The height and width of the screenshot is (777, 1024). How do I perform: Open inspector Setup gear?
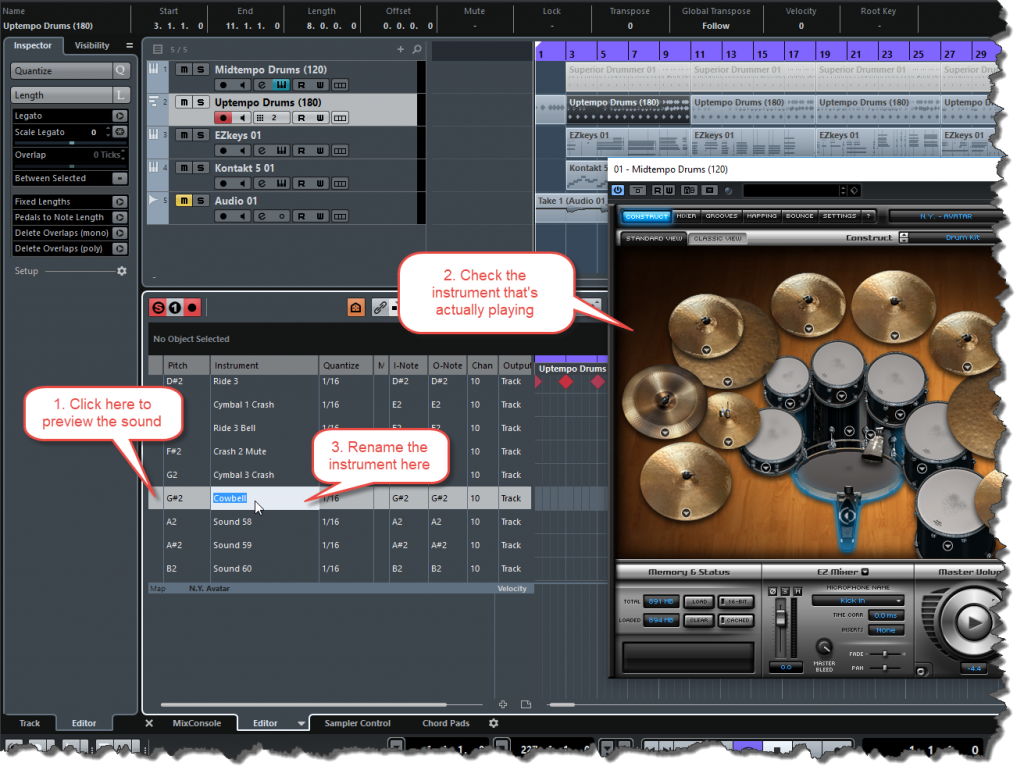point(121,271)
